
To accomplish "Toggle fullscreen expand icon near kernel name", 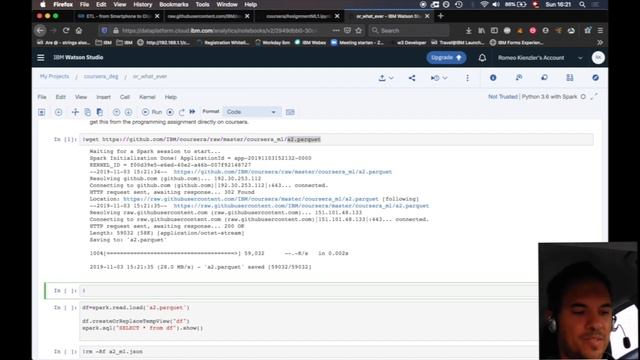I will click(594, 97).
